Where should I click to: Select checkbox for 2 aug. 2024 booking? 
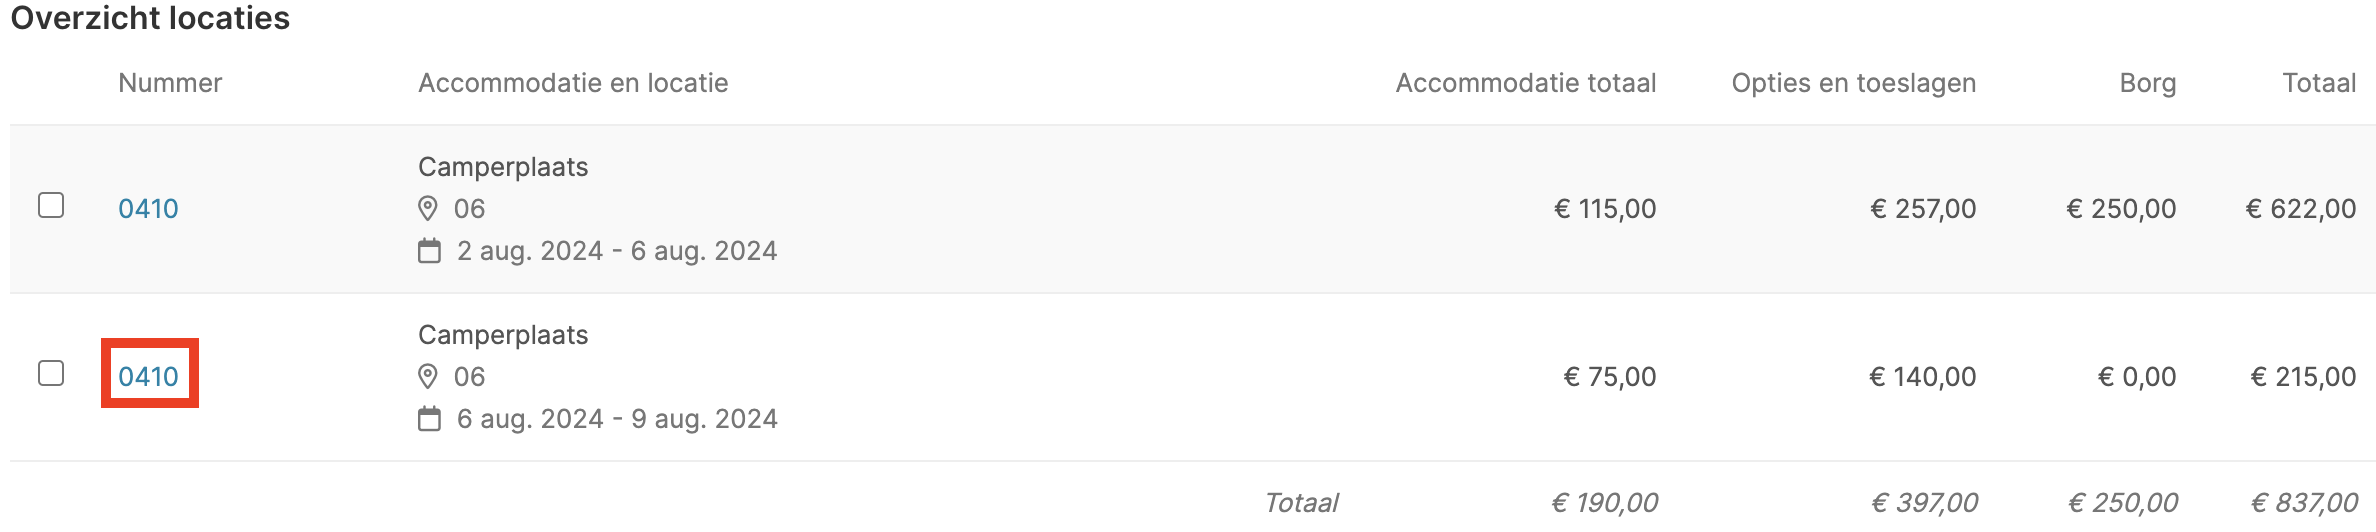(51, 205)
